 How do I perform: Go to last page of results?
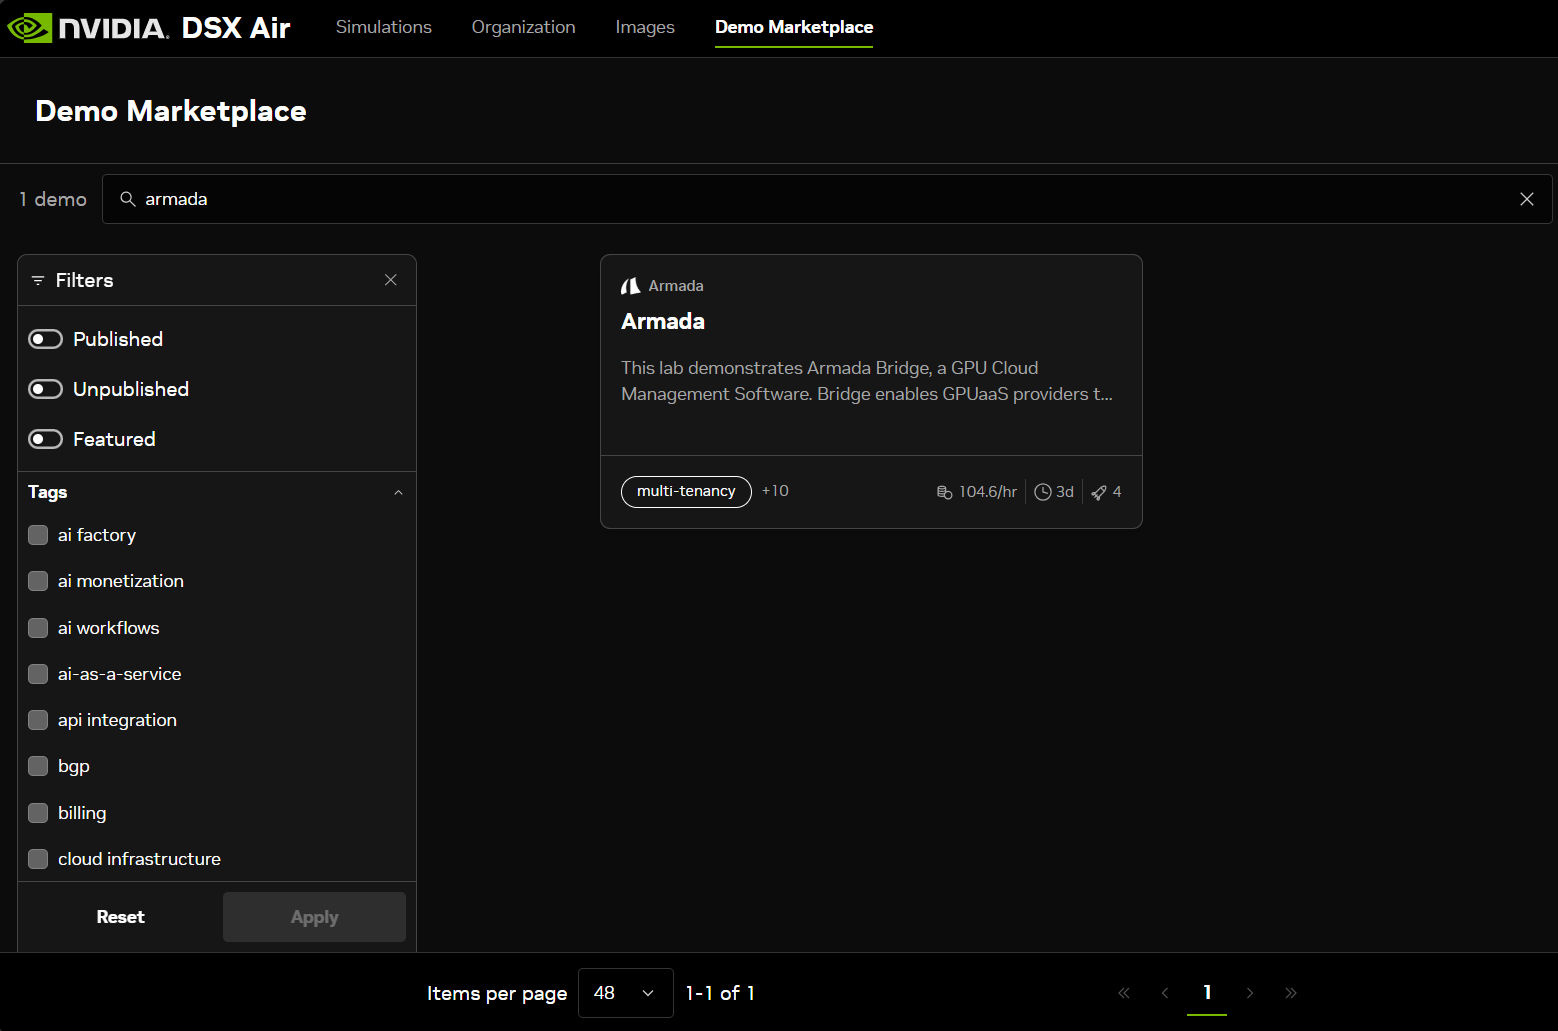click(x=1291, y=993)
